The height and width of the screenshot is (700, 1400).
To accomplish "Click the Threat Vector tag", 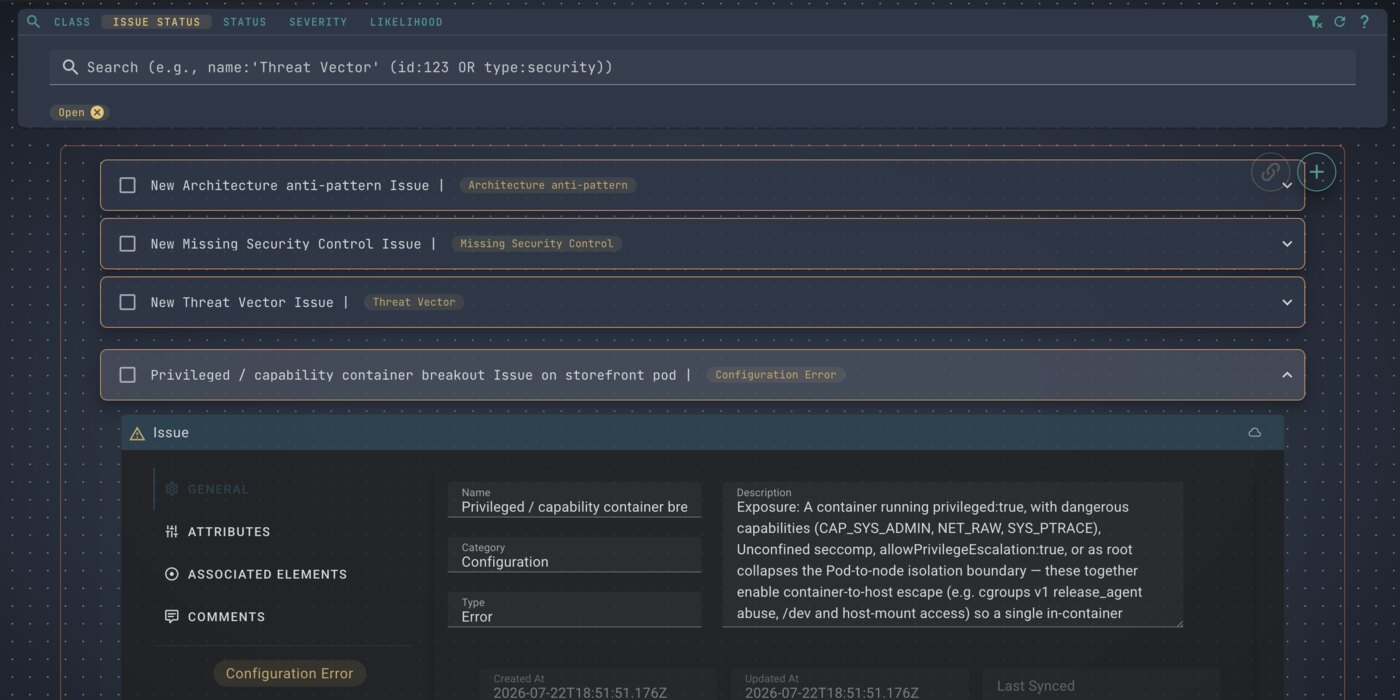I will (414, 302).
